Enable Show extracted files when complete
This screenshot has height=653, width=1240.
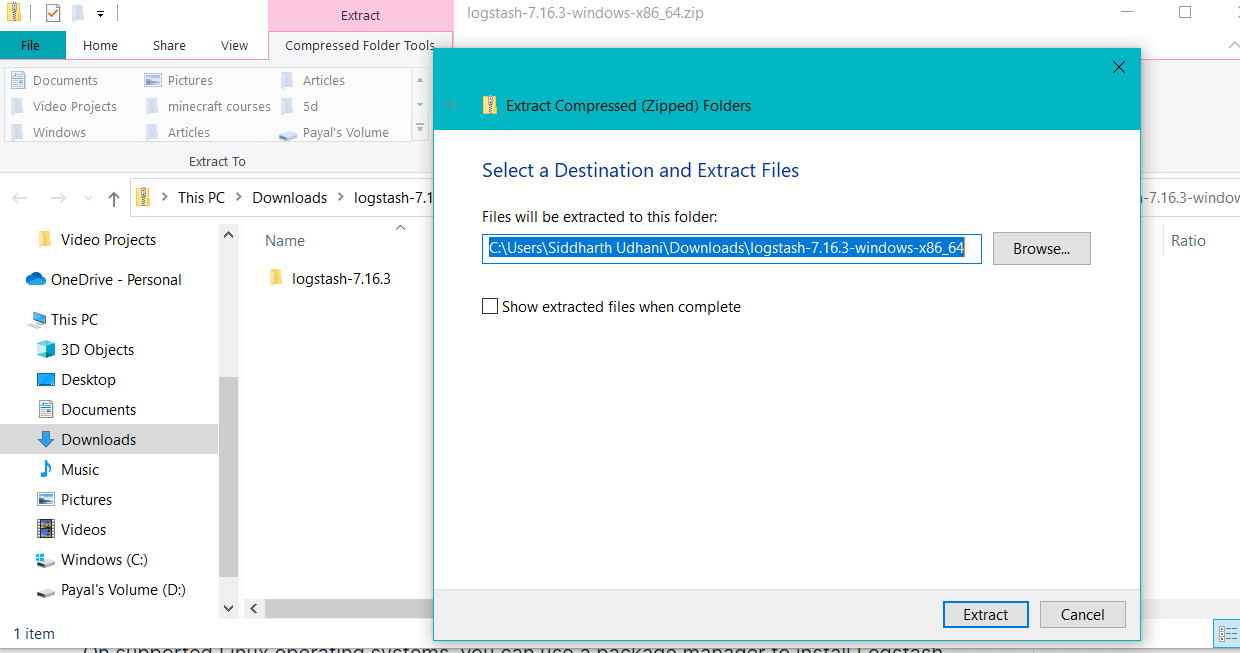[x=490, y=306]
